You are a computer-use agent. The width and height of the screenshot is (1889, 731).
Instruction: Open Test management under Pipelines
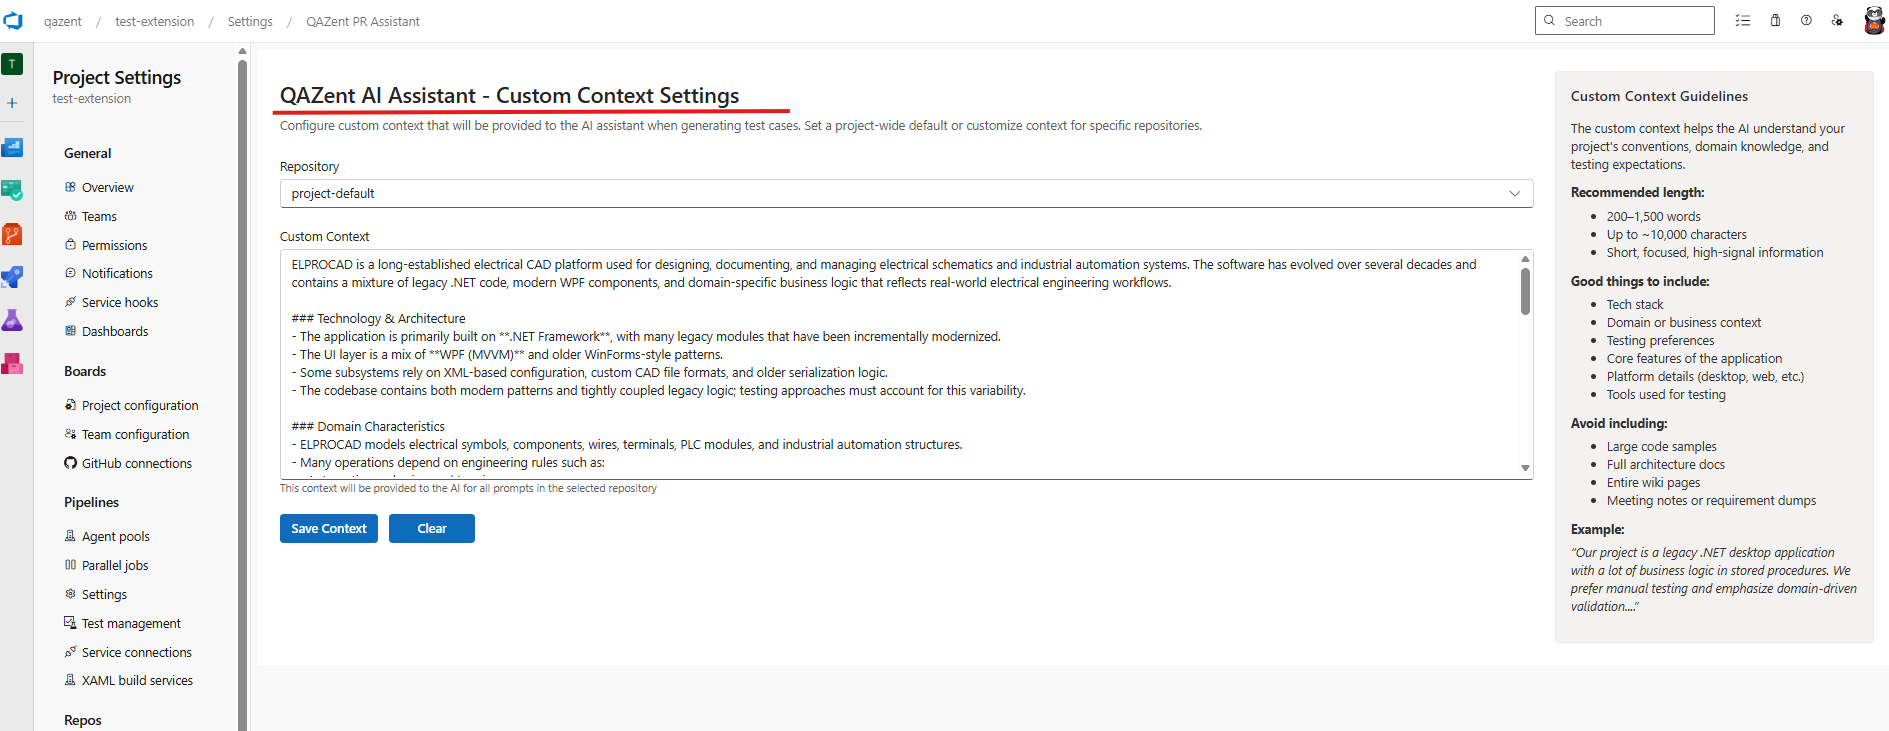point(131,622)
